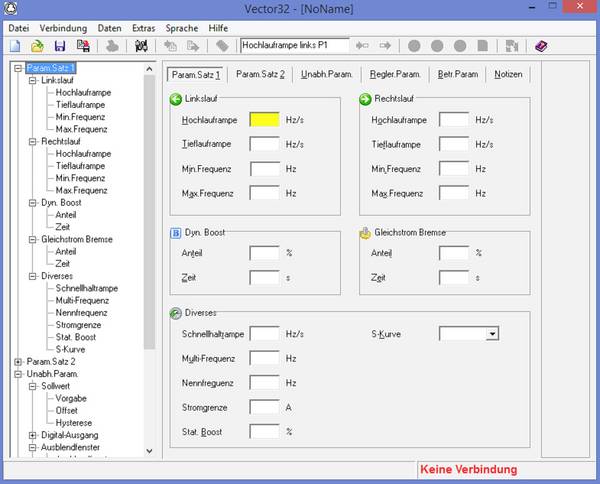The height and width of the screenshot is (484, 600).
Task: Click the Keine Verbindung status text
Action: point(468,469)
